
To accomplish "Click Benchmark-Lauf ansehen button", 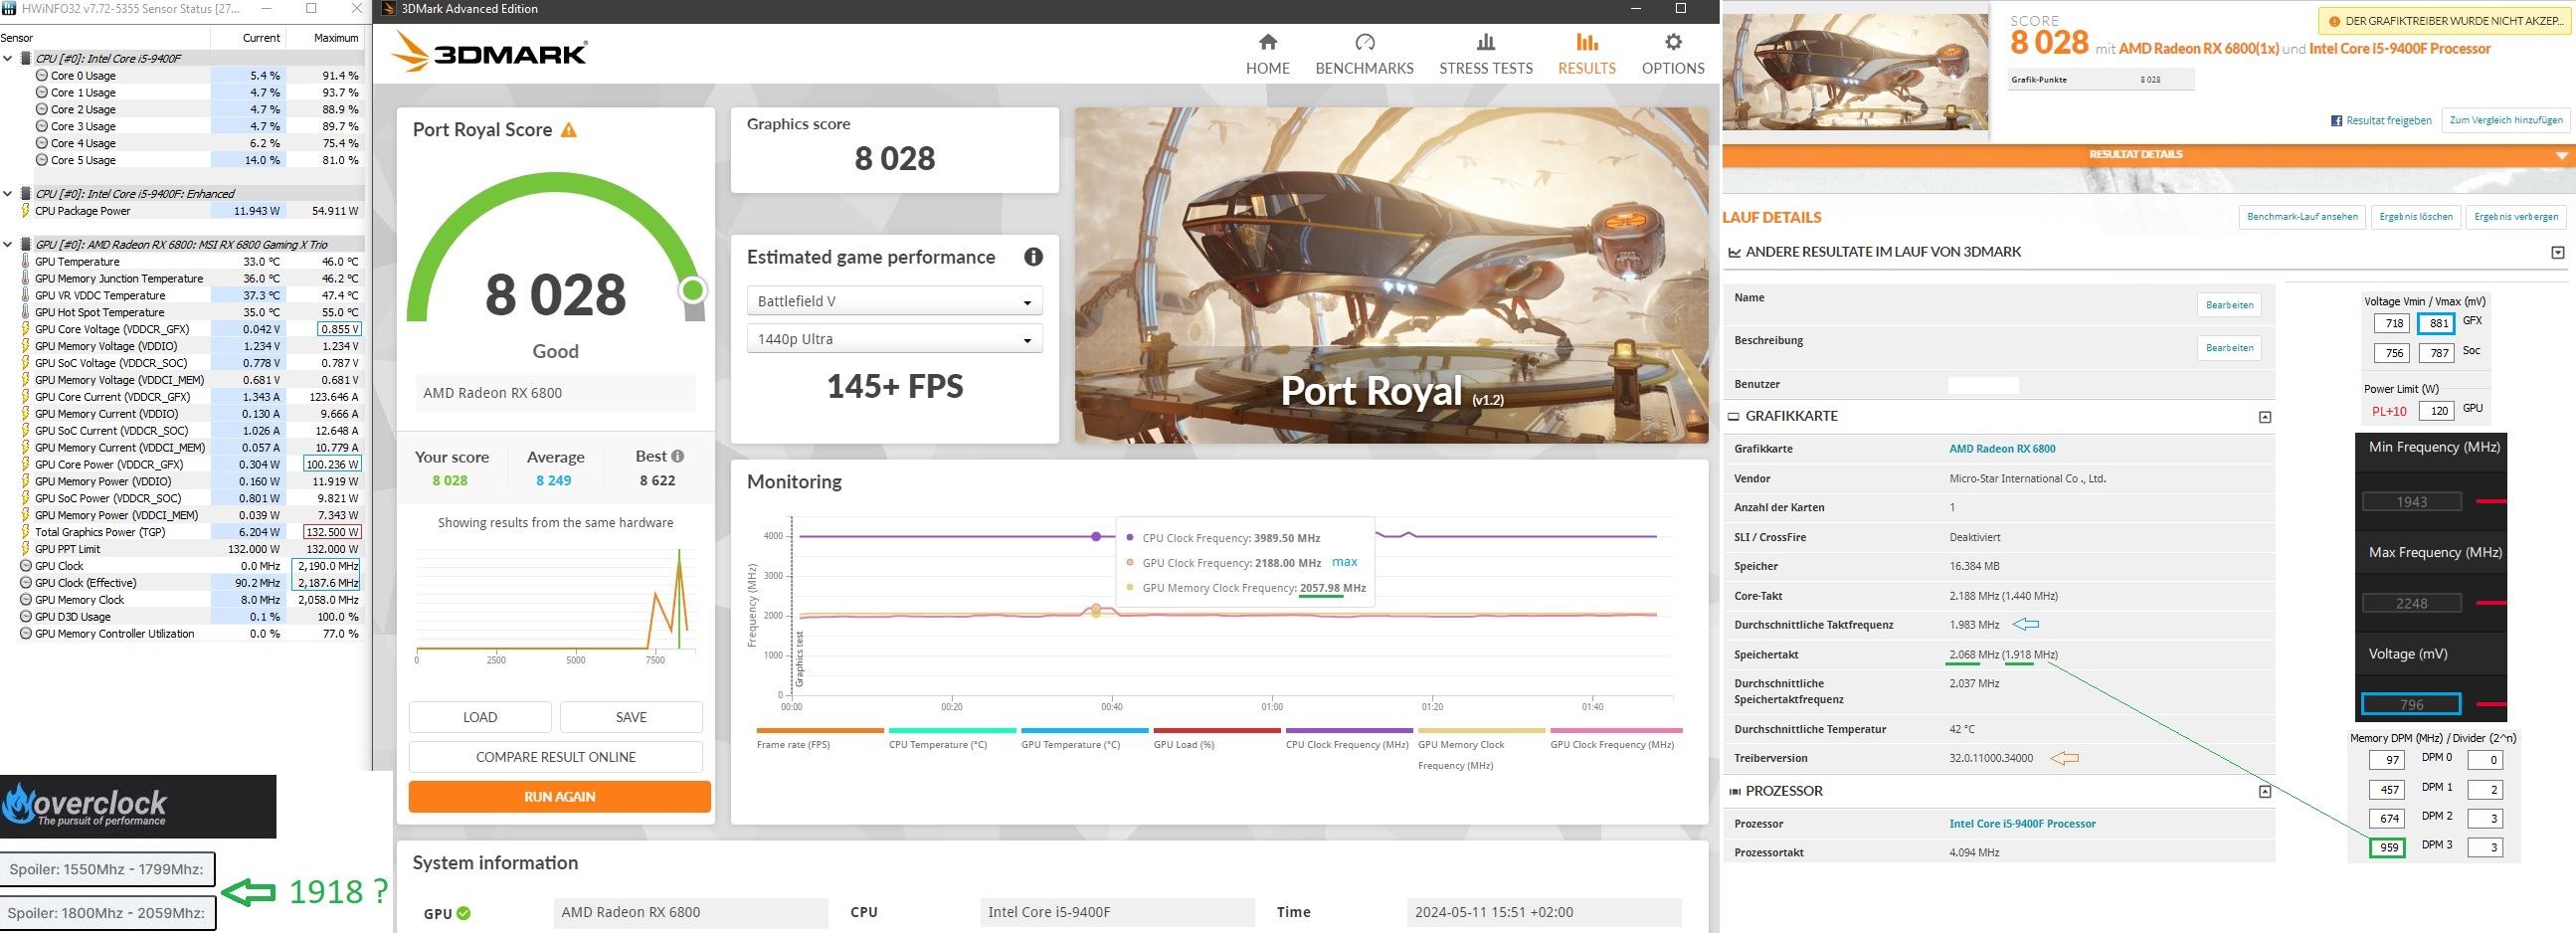I will 2302,217.
